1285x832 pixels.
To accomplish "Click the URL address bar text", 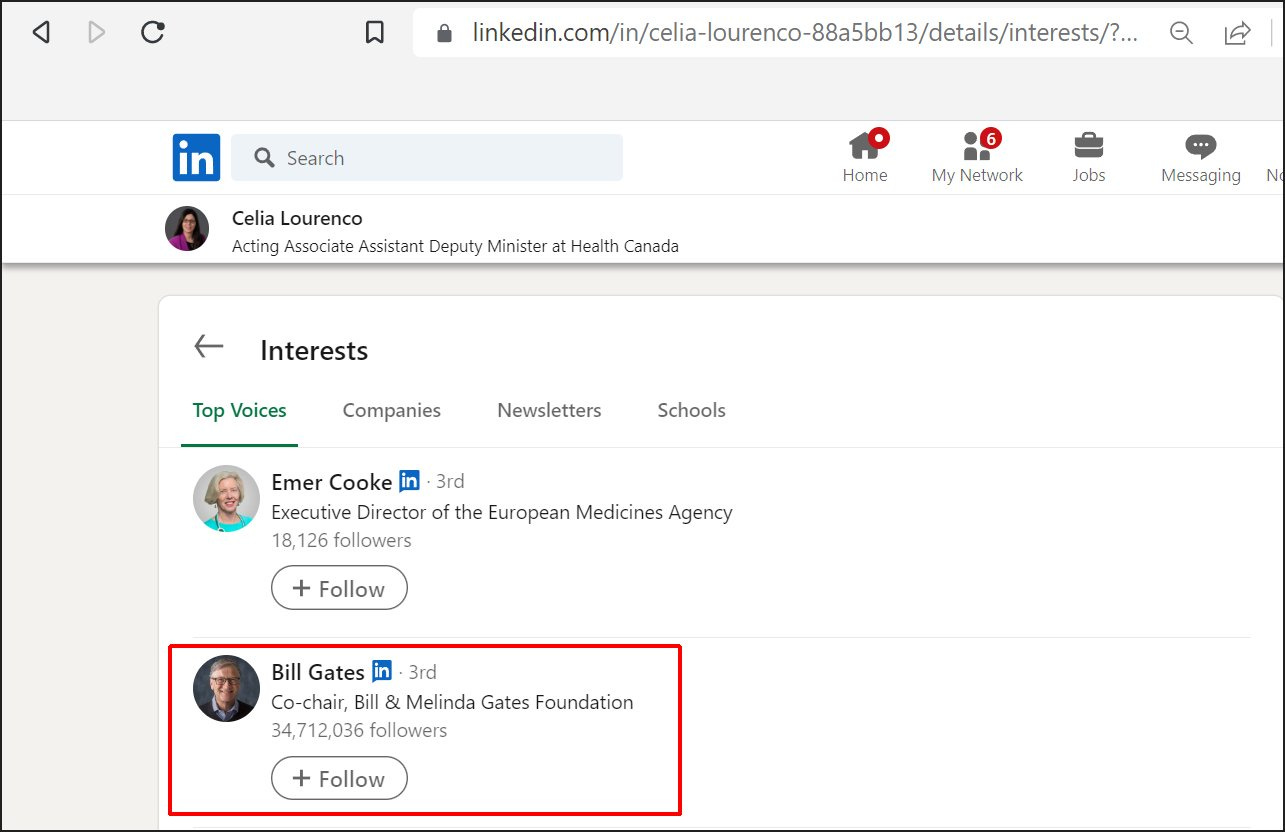I will (x=805, y=33).
